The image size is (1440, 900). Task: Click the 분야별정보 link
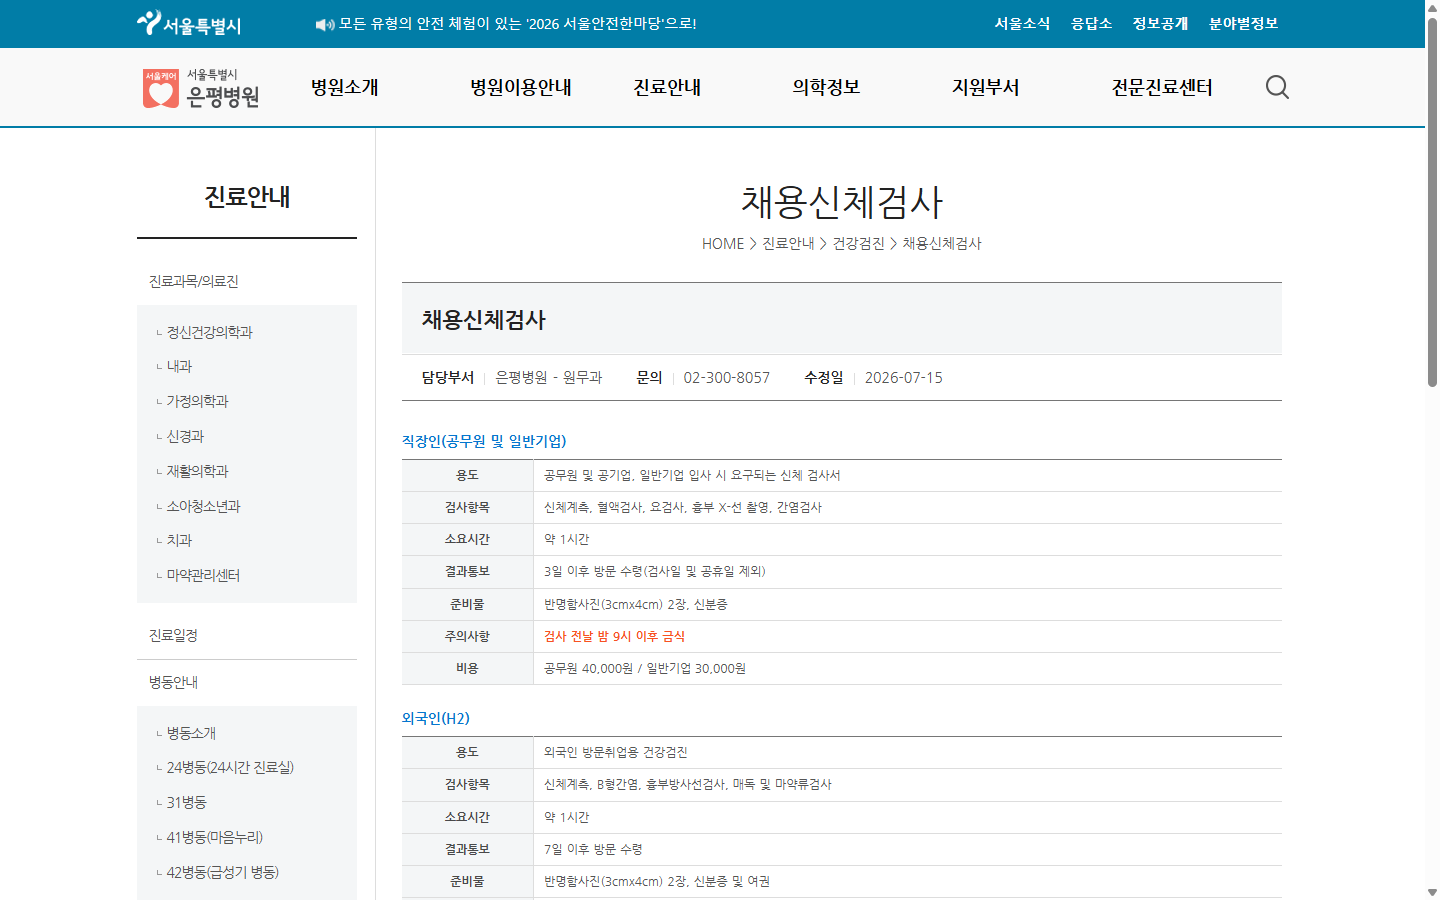coord(1243,23)
